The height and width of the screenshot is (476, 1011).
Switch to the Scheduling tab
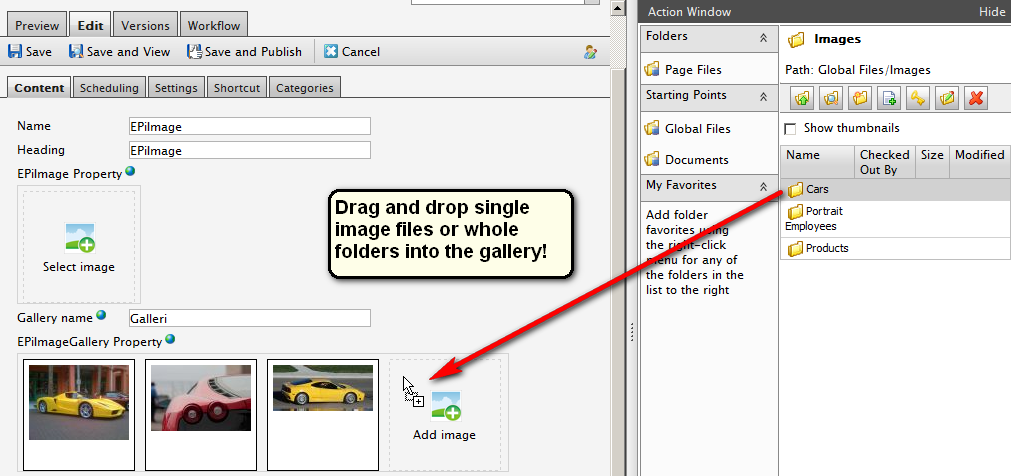(109, 88)
